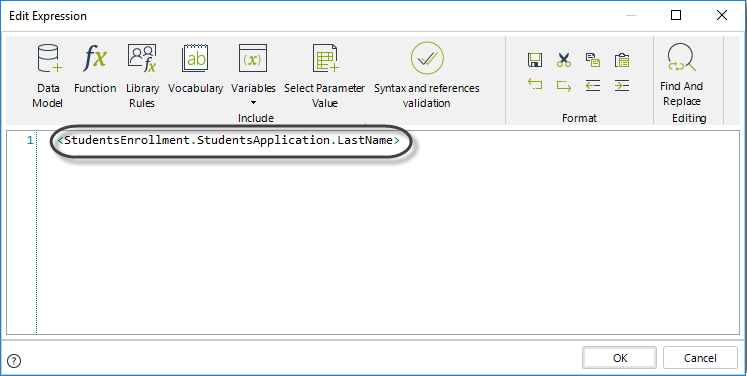This screenshot has height=376, width=747.
Task: Cancel the Edit Expression dialog
Action: click(700, 358)
